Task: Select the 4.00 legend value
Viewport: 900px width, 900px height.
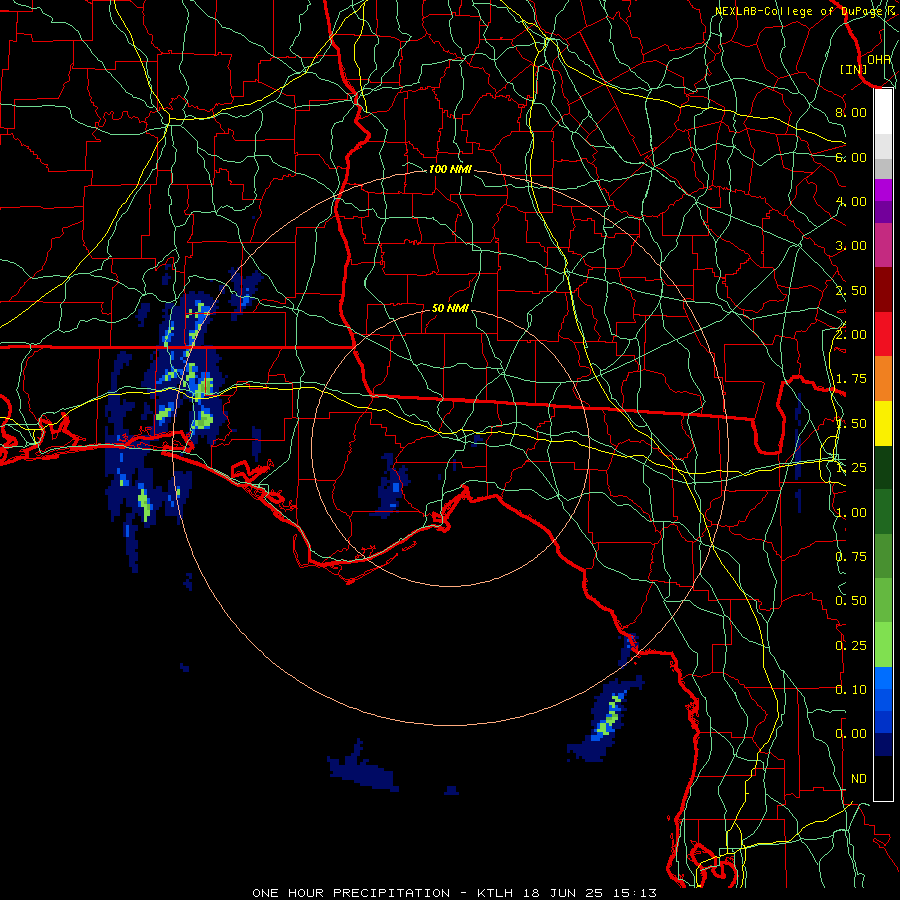Action: (851, 201)
